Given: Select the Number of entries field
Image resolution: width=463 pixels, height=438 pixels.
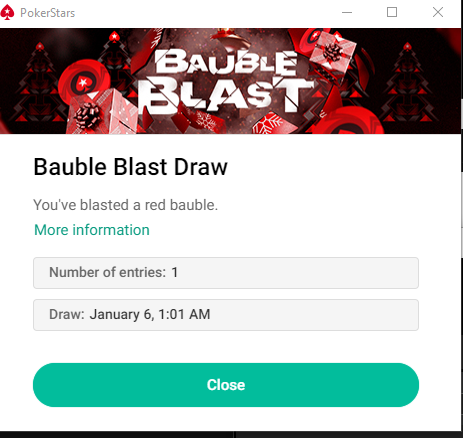Looking at the screenshot, I should point(226,273).
